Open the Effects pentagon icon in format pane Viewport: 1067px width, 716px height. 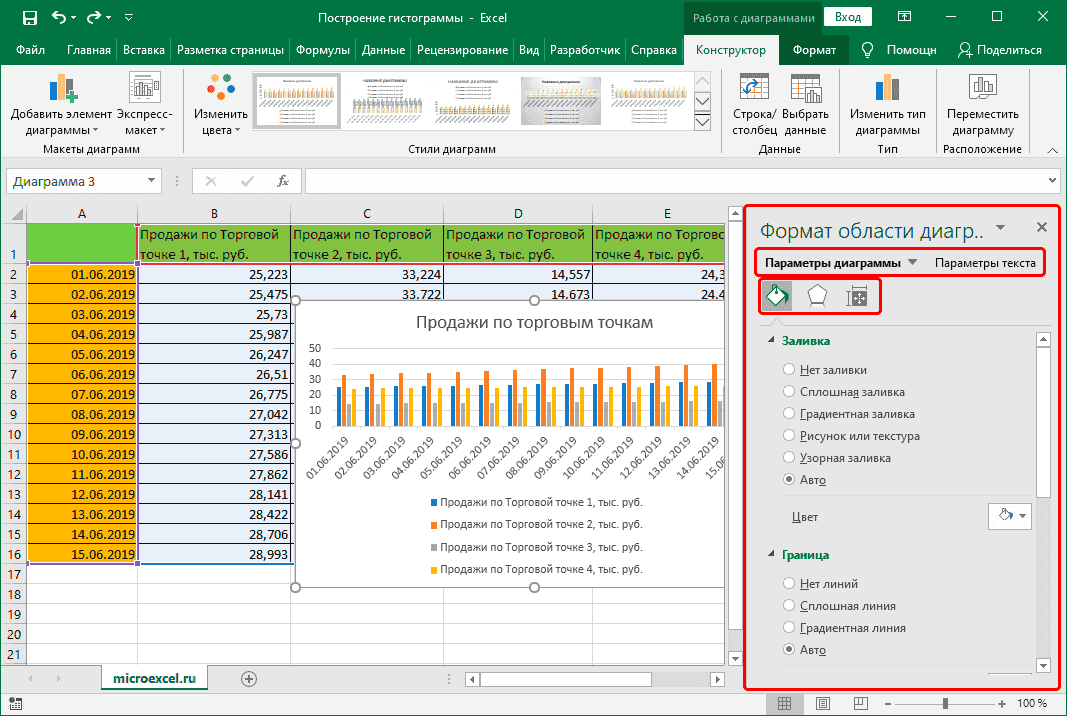point(817,296)
